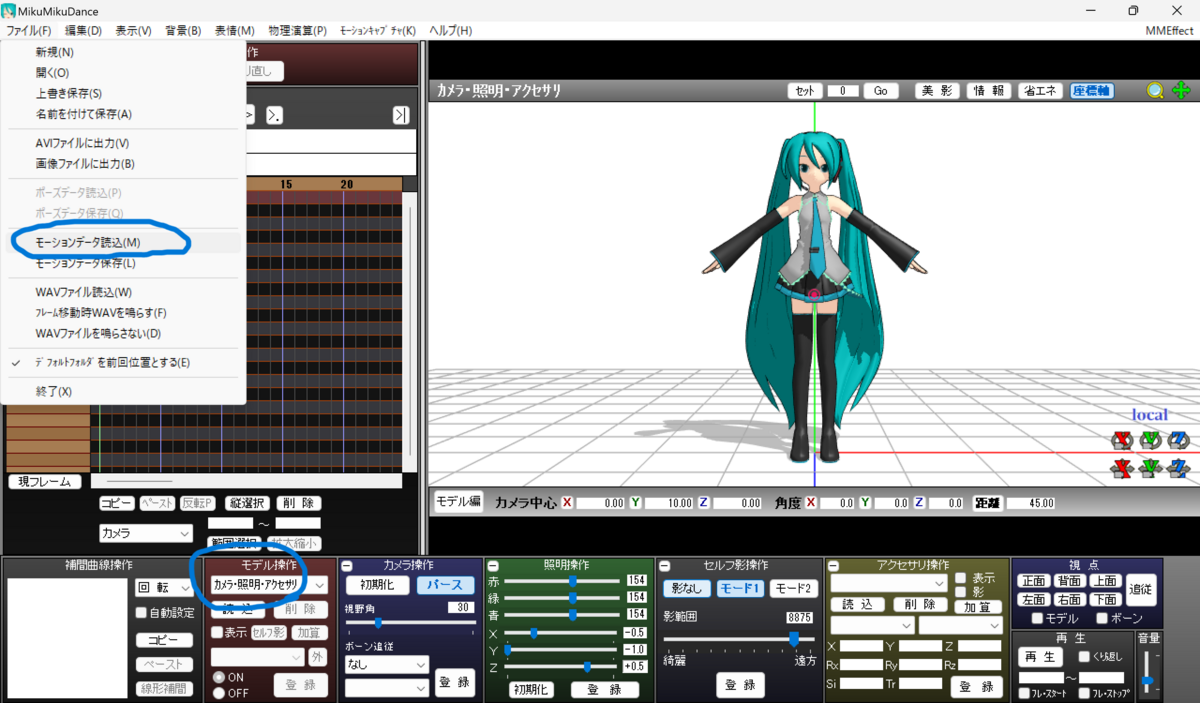The width and height of the screenshot is (1200, 703).
Task: Click the 視野角 slider thumb
Action: 378,622
